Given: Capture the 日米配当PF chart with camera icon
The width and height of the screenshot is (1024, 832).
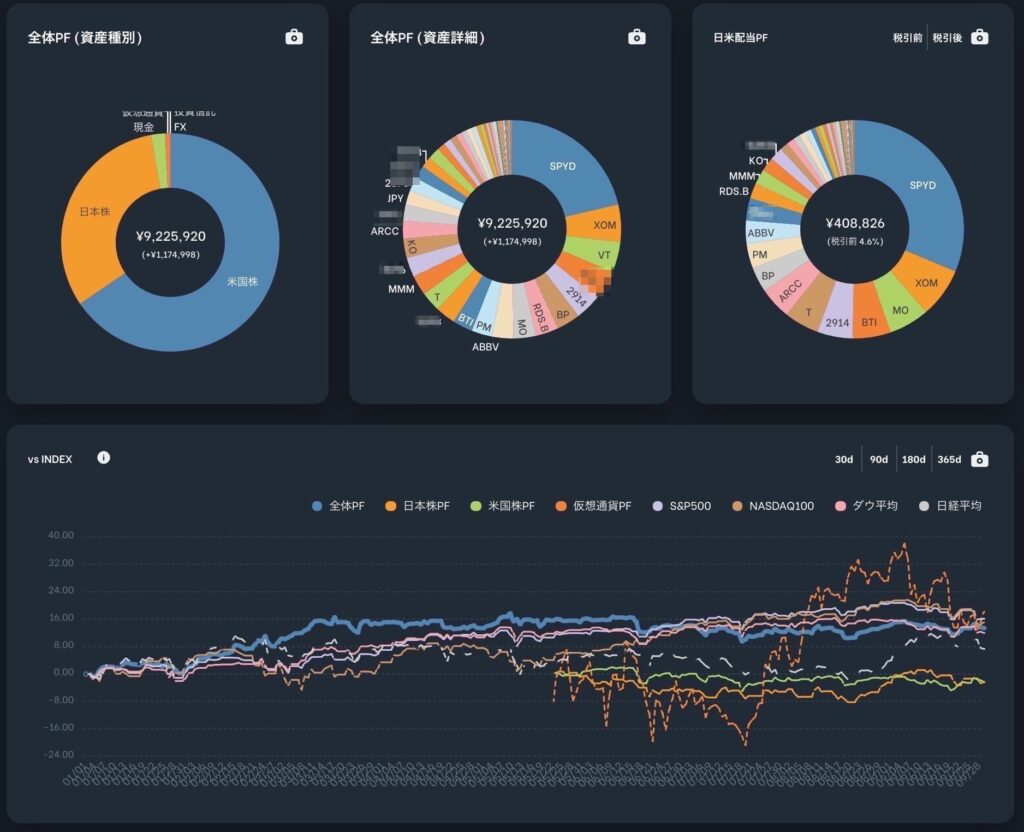Looking at the screenshot, I should click(980, 37).
